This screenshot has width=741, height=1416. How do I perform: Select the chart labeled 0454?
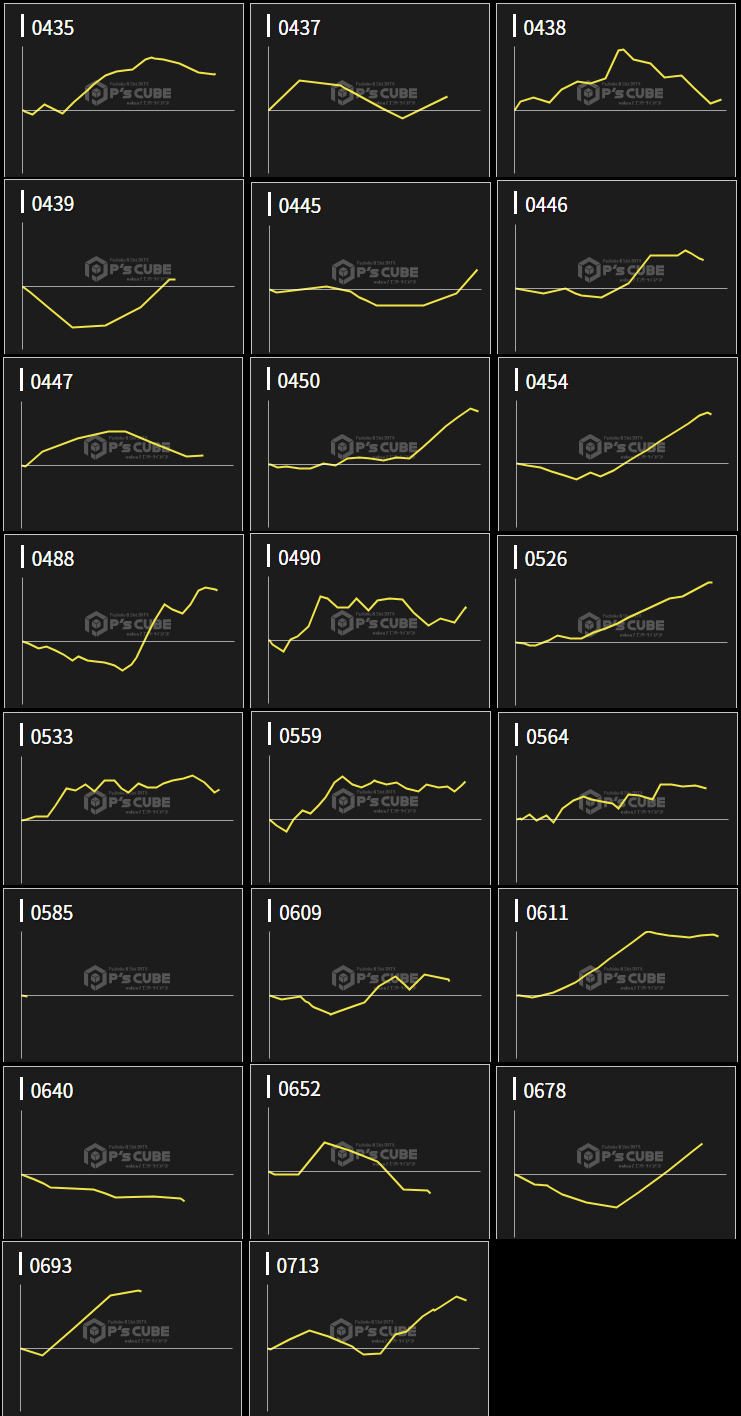(616, 444)
